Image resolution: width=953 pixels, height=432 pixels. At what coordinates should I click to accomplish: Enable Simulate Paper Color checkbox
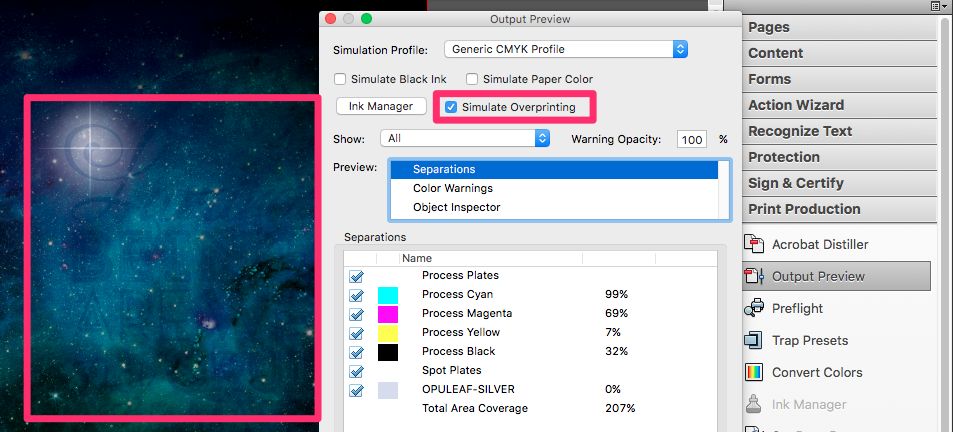[472, 79]
